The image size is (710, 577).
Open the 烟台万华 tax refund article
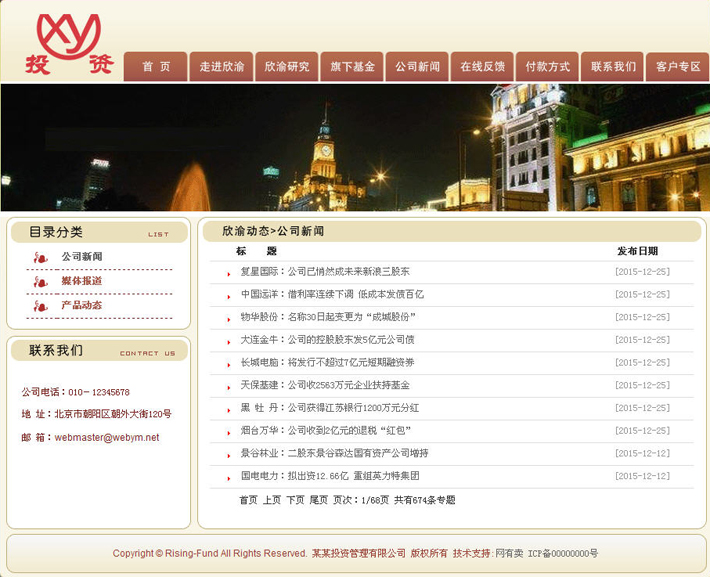click(x=326, y=431)
